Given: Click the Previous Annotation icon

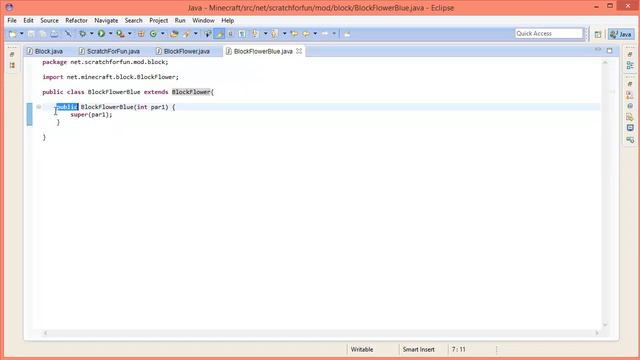Looking at the screenshot, I should (x=275, y=34).
